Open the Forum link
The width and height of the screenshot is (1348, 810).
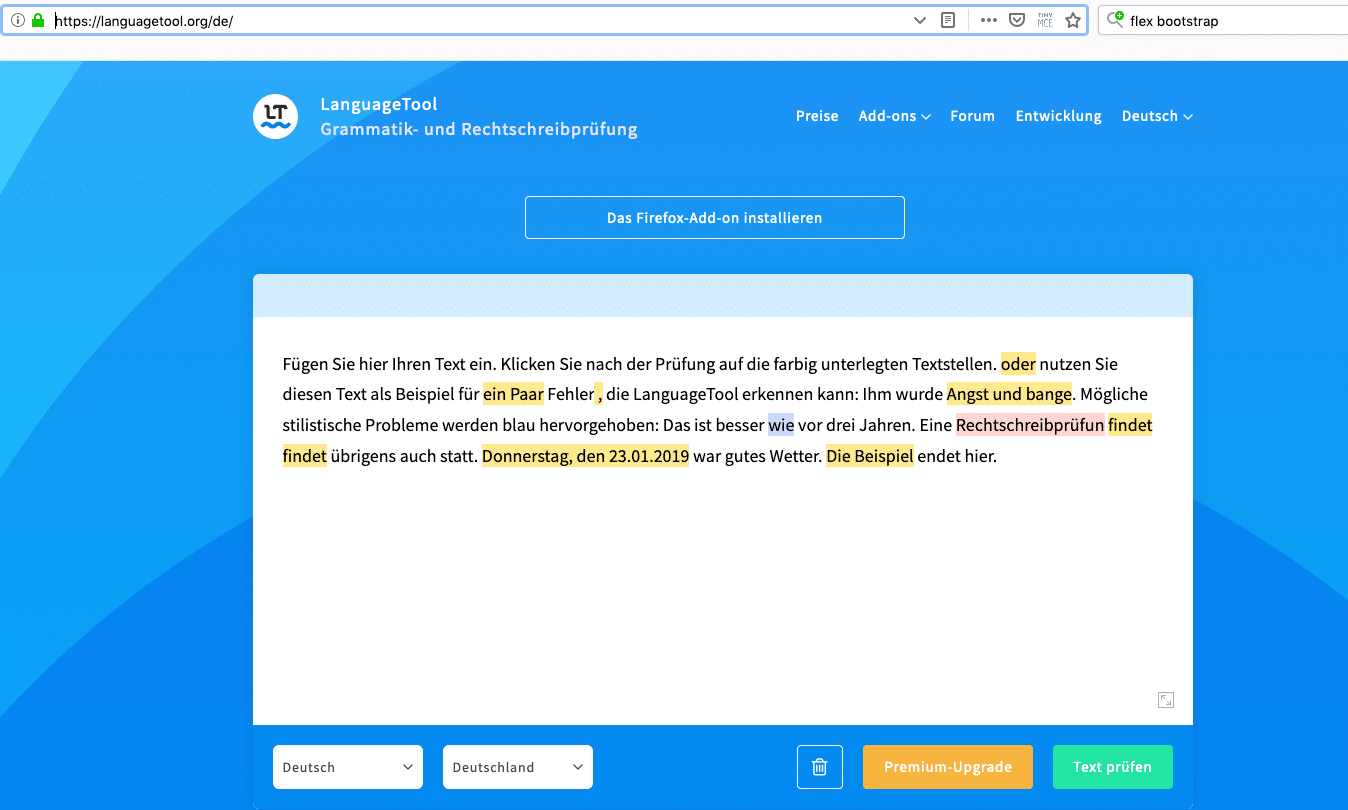click(x=972, y=116)
